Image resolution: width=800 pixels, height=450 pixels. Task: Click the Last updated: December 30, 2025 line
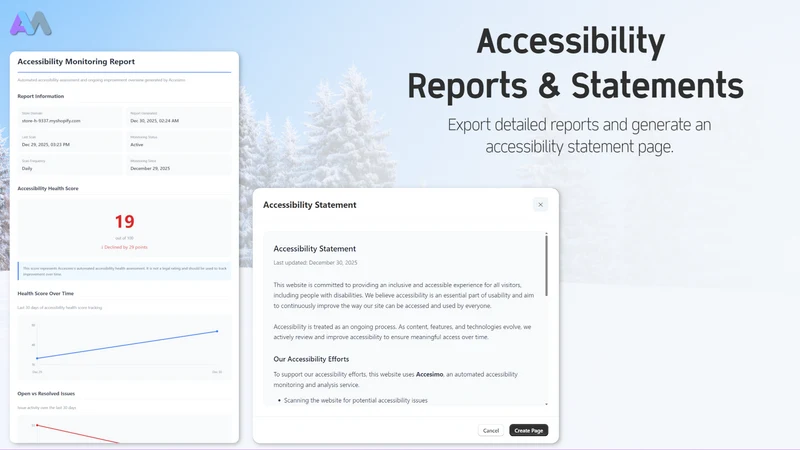click(315, 263)
